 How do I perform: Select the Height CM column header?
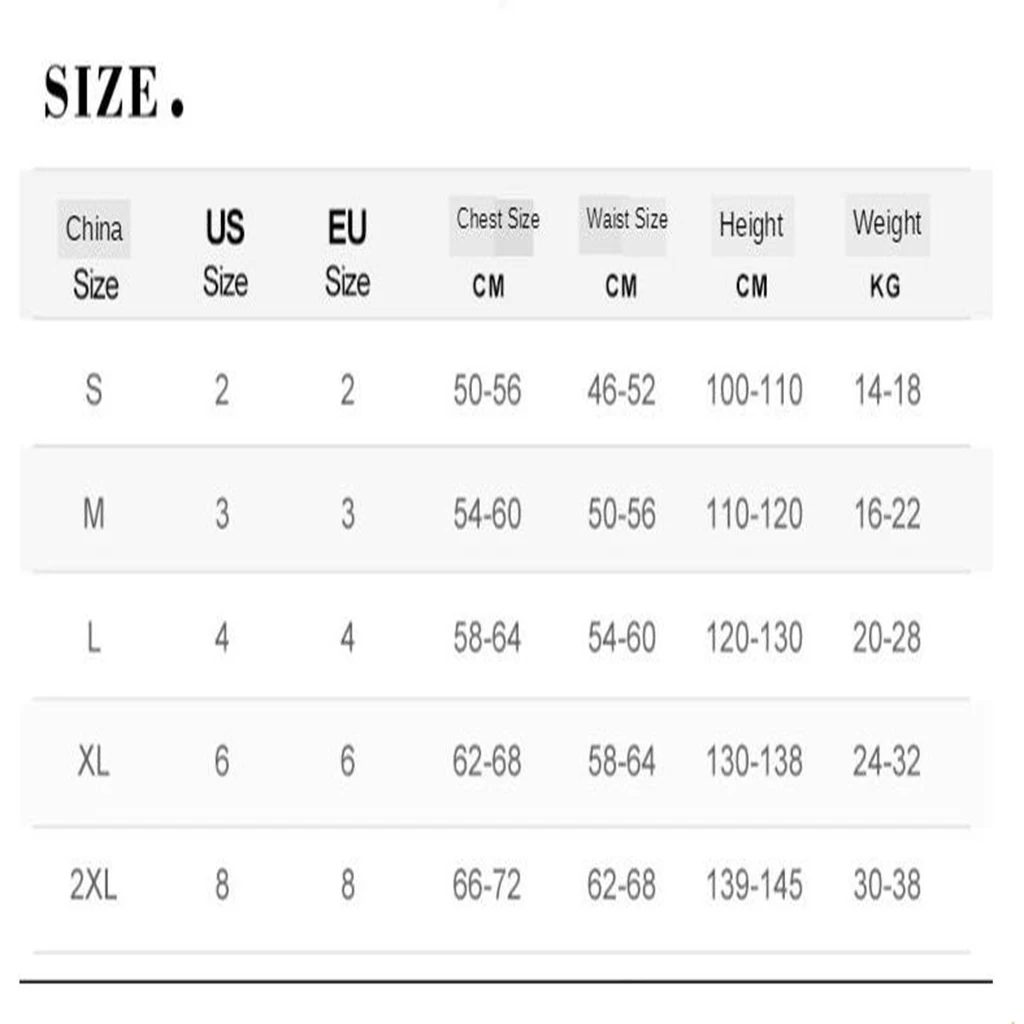tap(752, 254)
